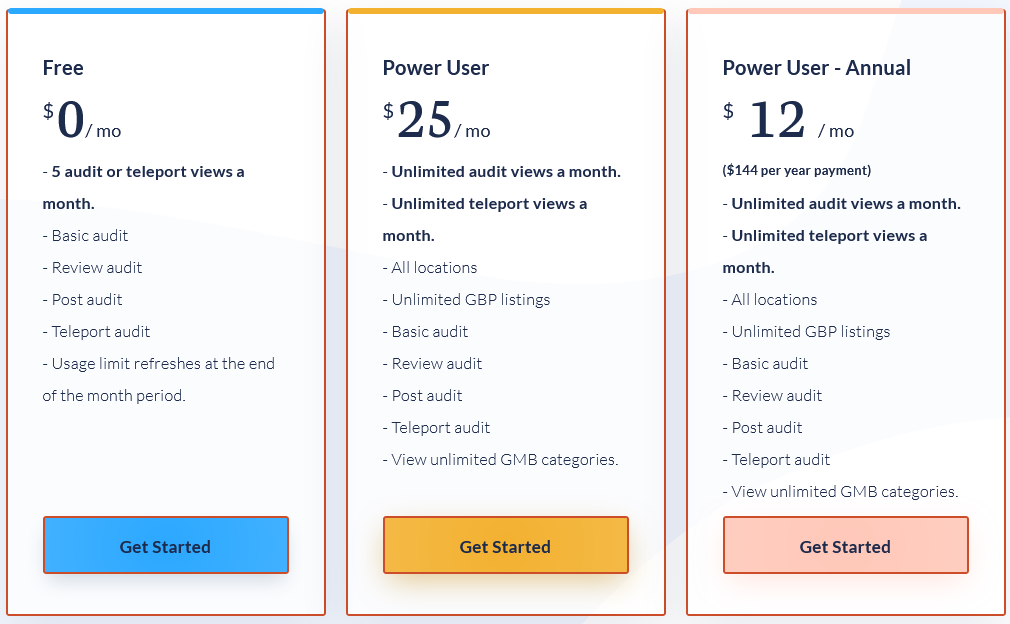1010x624 pixels.
Task: Select the monthly Power User card title
Action: click(435, 68)
